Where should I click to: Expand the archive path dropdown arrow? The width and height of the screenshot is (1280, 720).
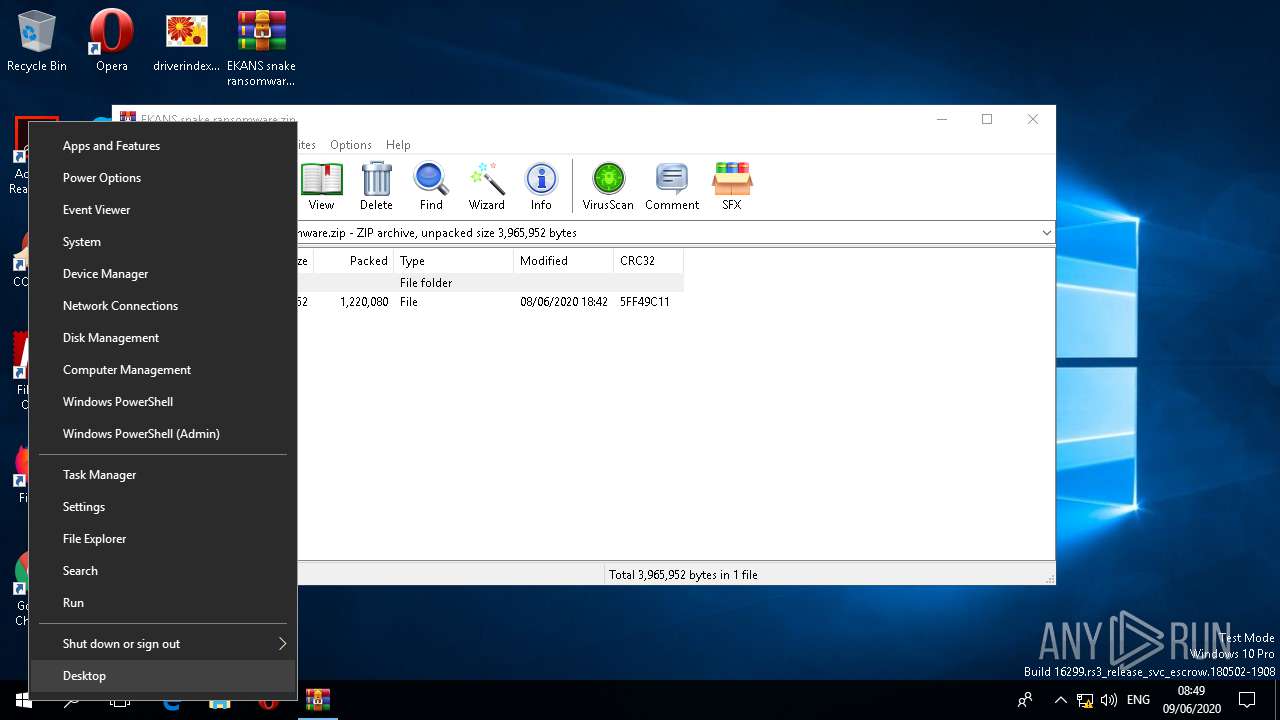(x=1046, y=233)
